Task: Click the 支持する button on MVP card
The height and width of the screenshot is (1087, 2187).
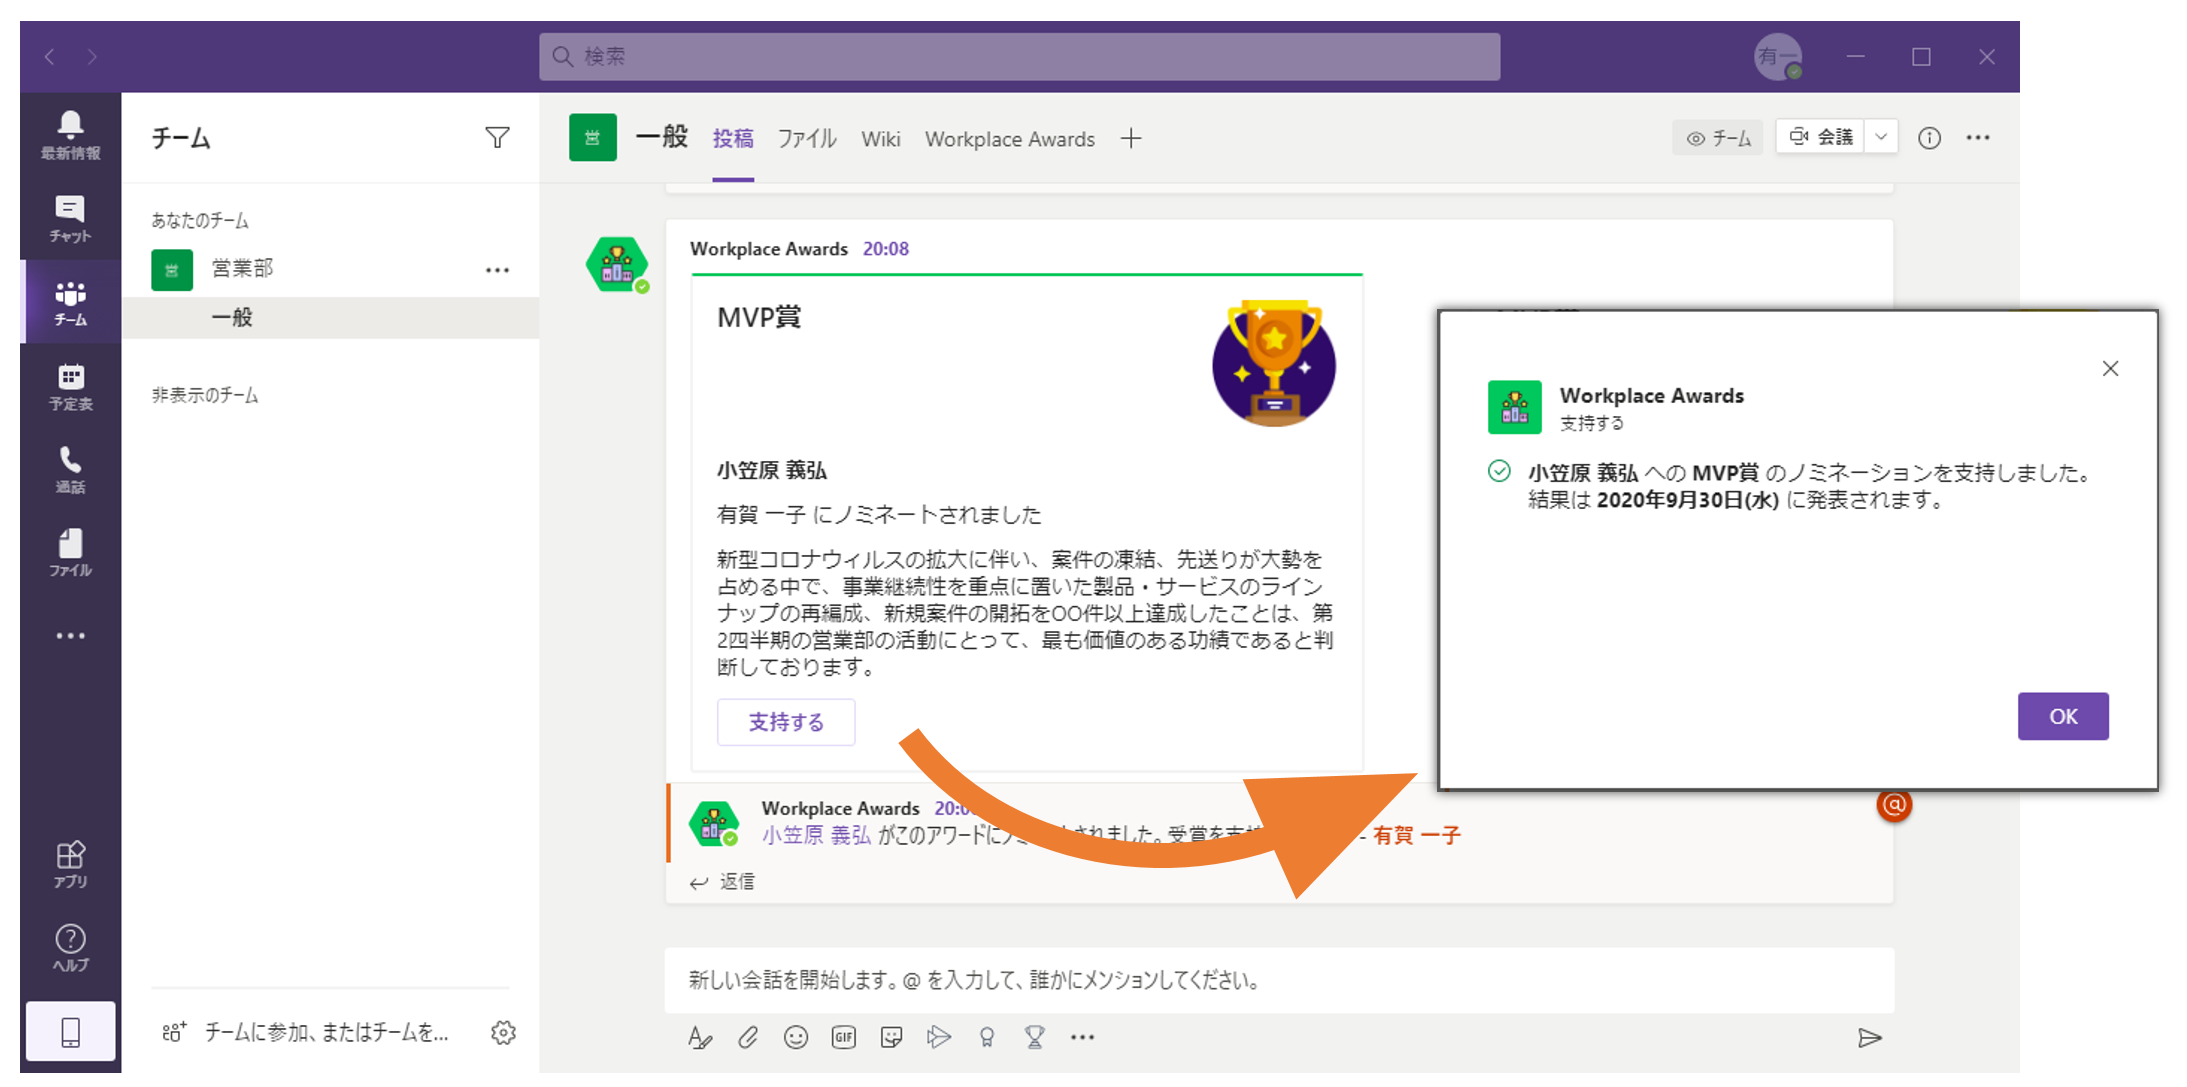Action: click(786, 722)
